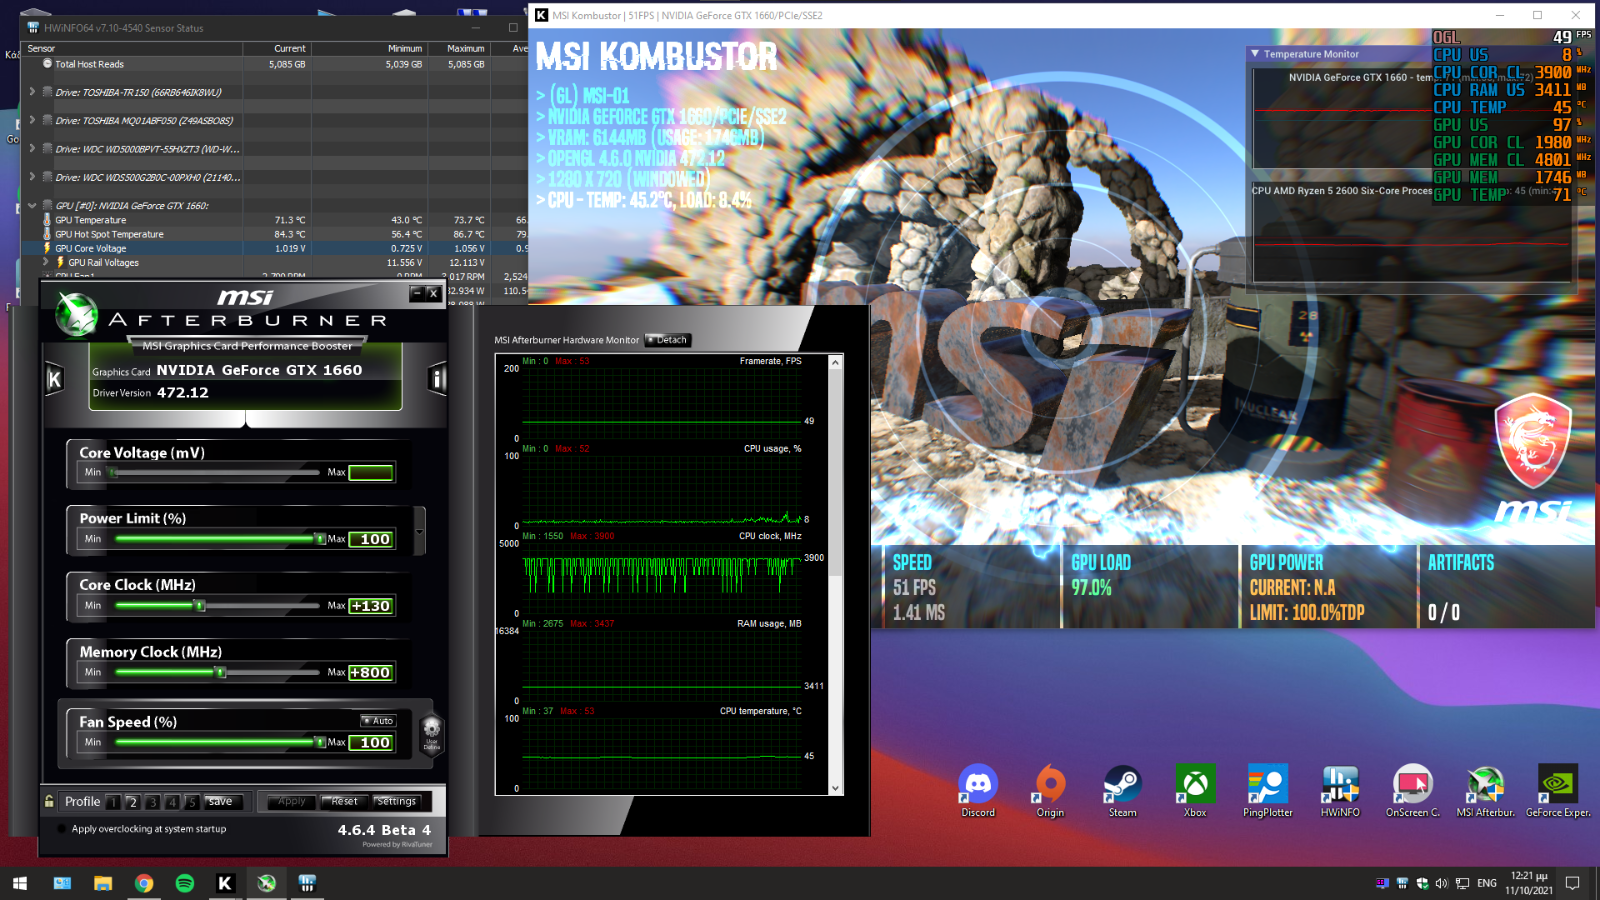This screenshot has height=900, width=1600.
Task: Open File Explorer from the taskbar
Action: (x=103, y=883)
